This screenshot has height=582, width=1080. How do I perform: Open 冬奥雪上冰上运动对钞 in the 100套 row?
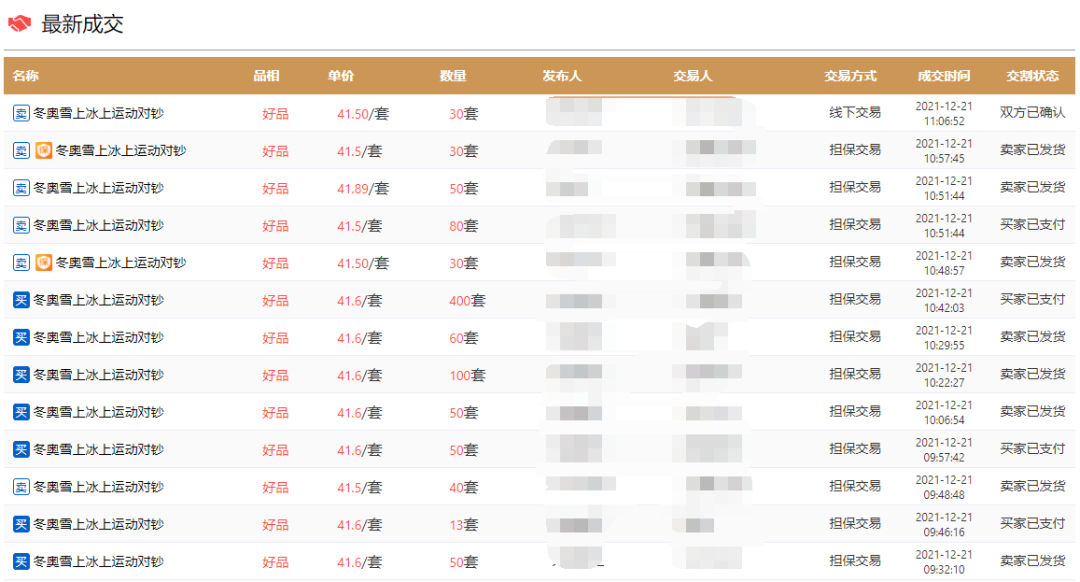pyautogui.click(x=98, y=375)
